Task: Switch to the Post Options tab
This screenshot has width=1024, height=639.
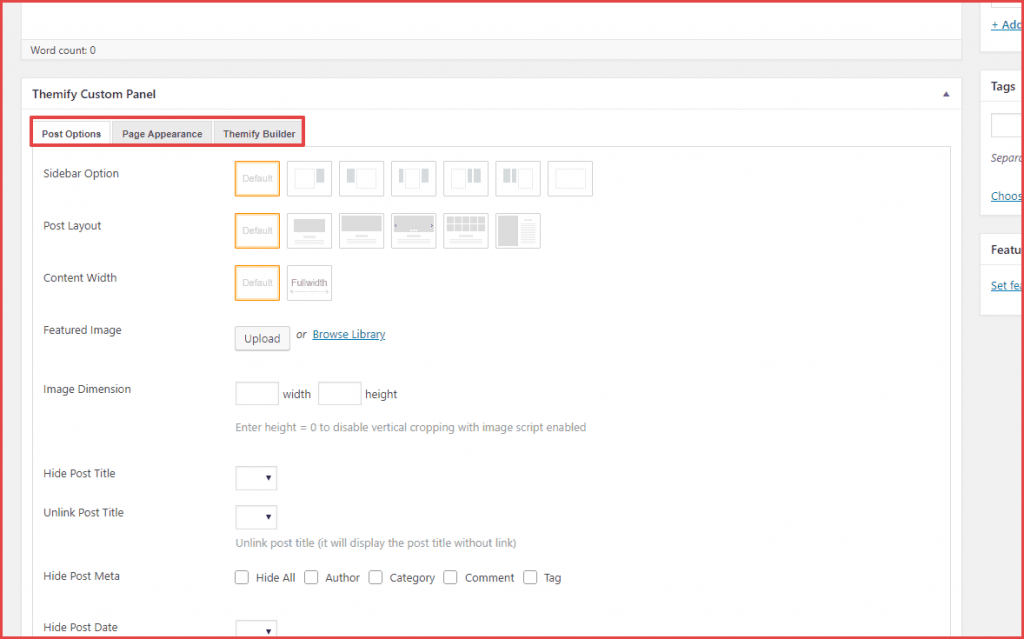Action: click(x=71, y=133)
